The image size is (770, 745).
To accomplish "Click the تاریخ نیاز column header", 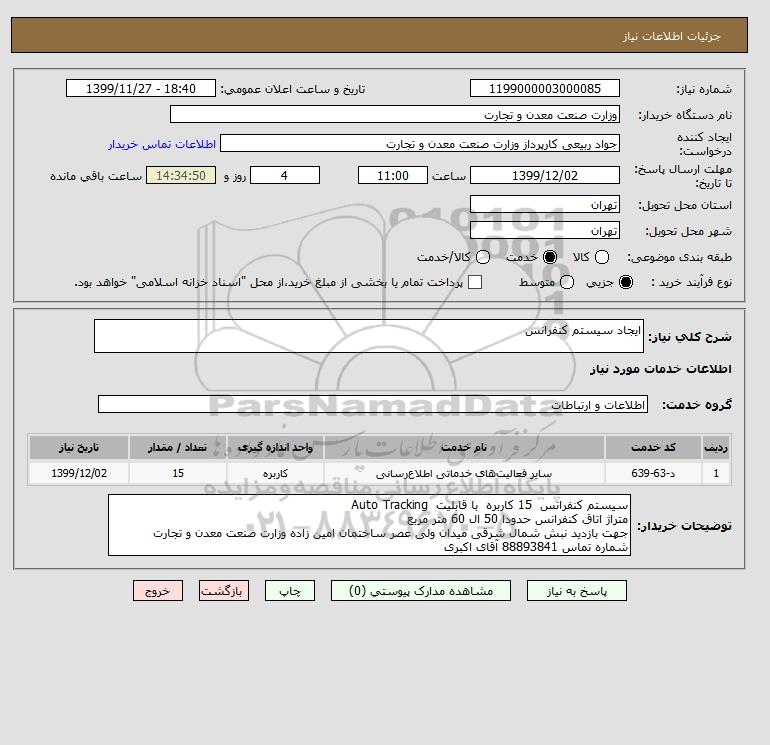I will click(79, 447).
